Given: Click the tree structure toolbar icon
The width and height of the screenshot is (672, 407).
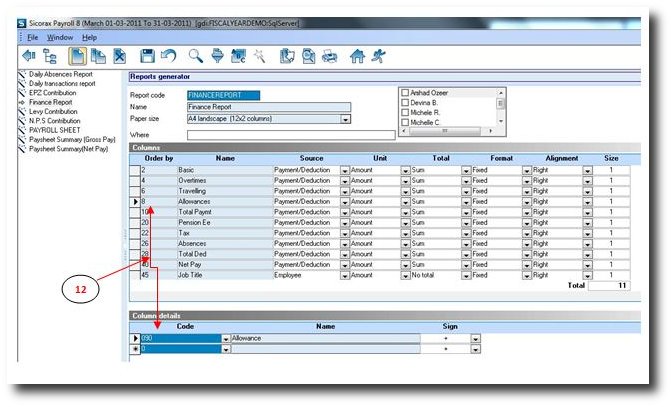Looking at the screenshot, I should 49,56.
